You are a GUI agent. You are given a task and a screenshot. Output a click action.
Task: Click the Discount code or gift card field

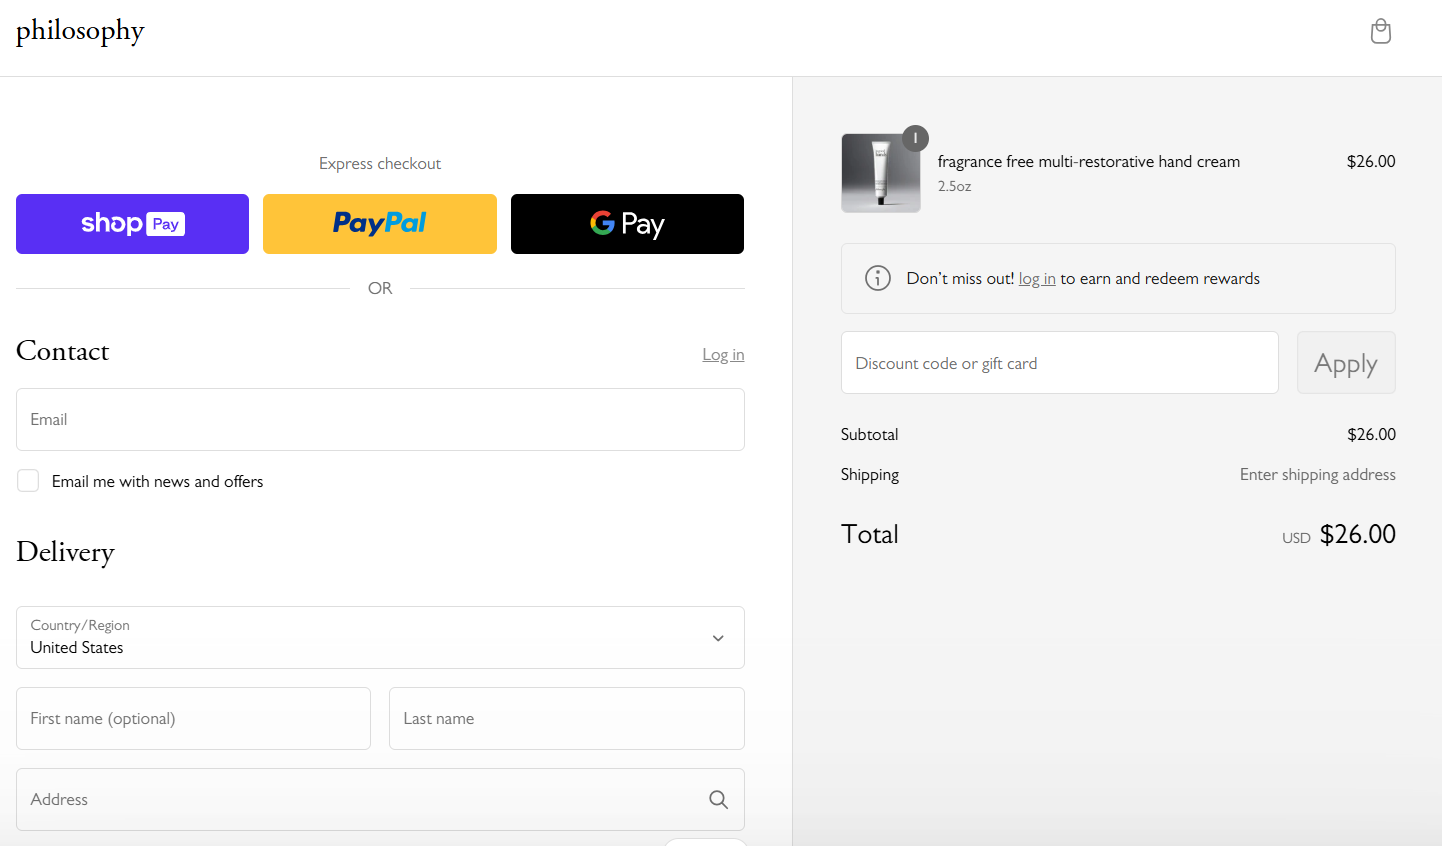[1059, 363]
